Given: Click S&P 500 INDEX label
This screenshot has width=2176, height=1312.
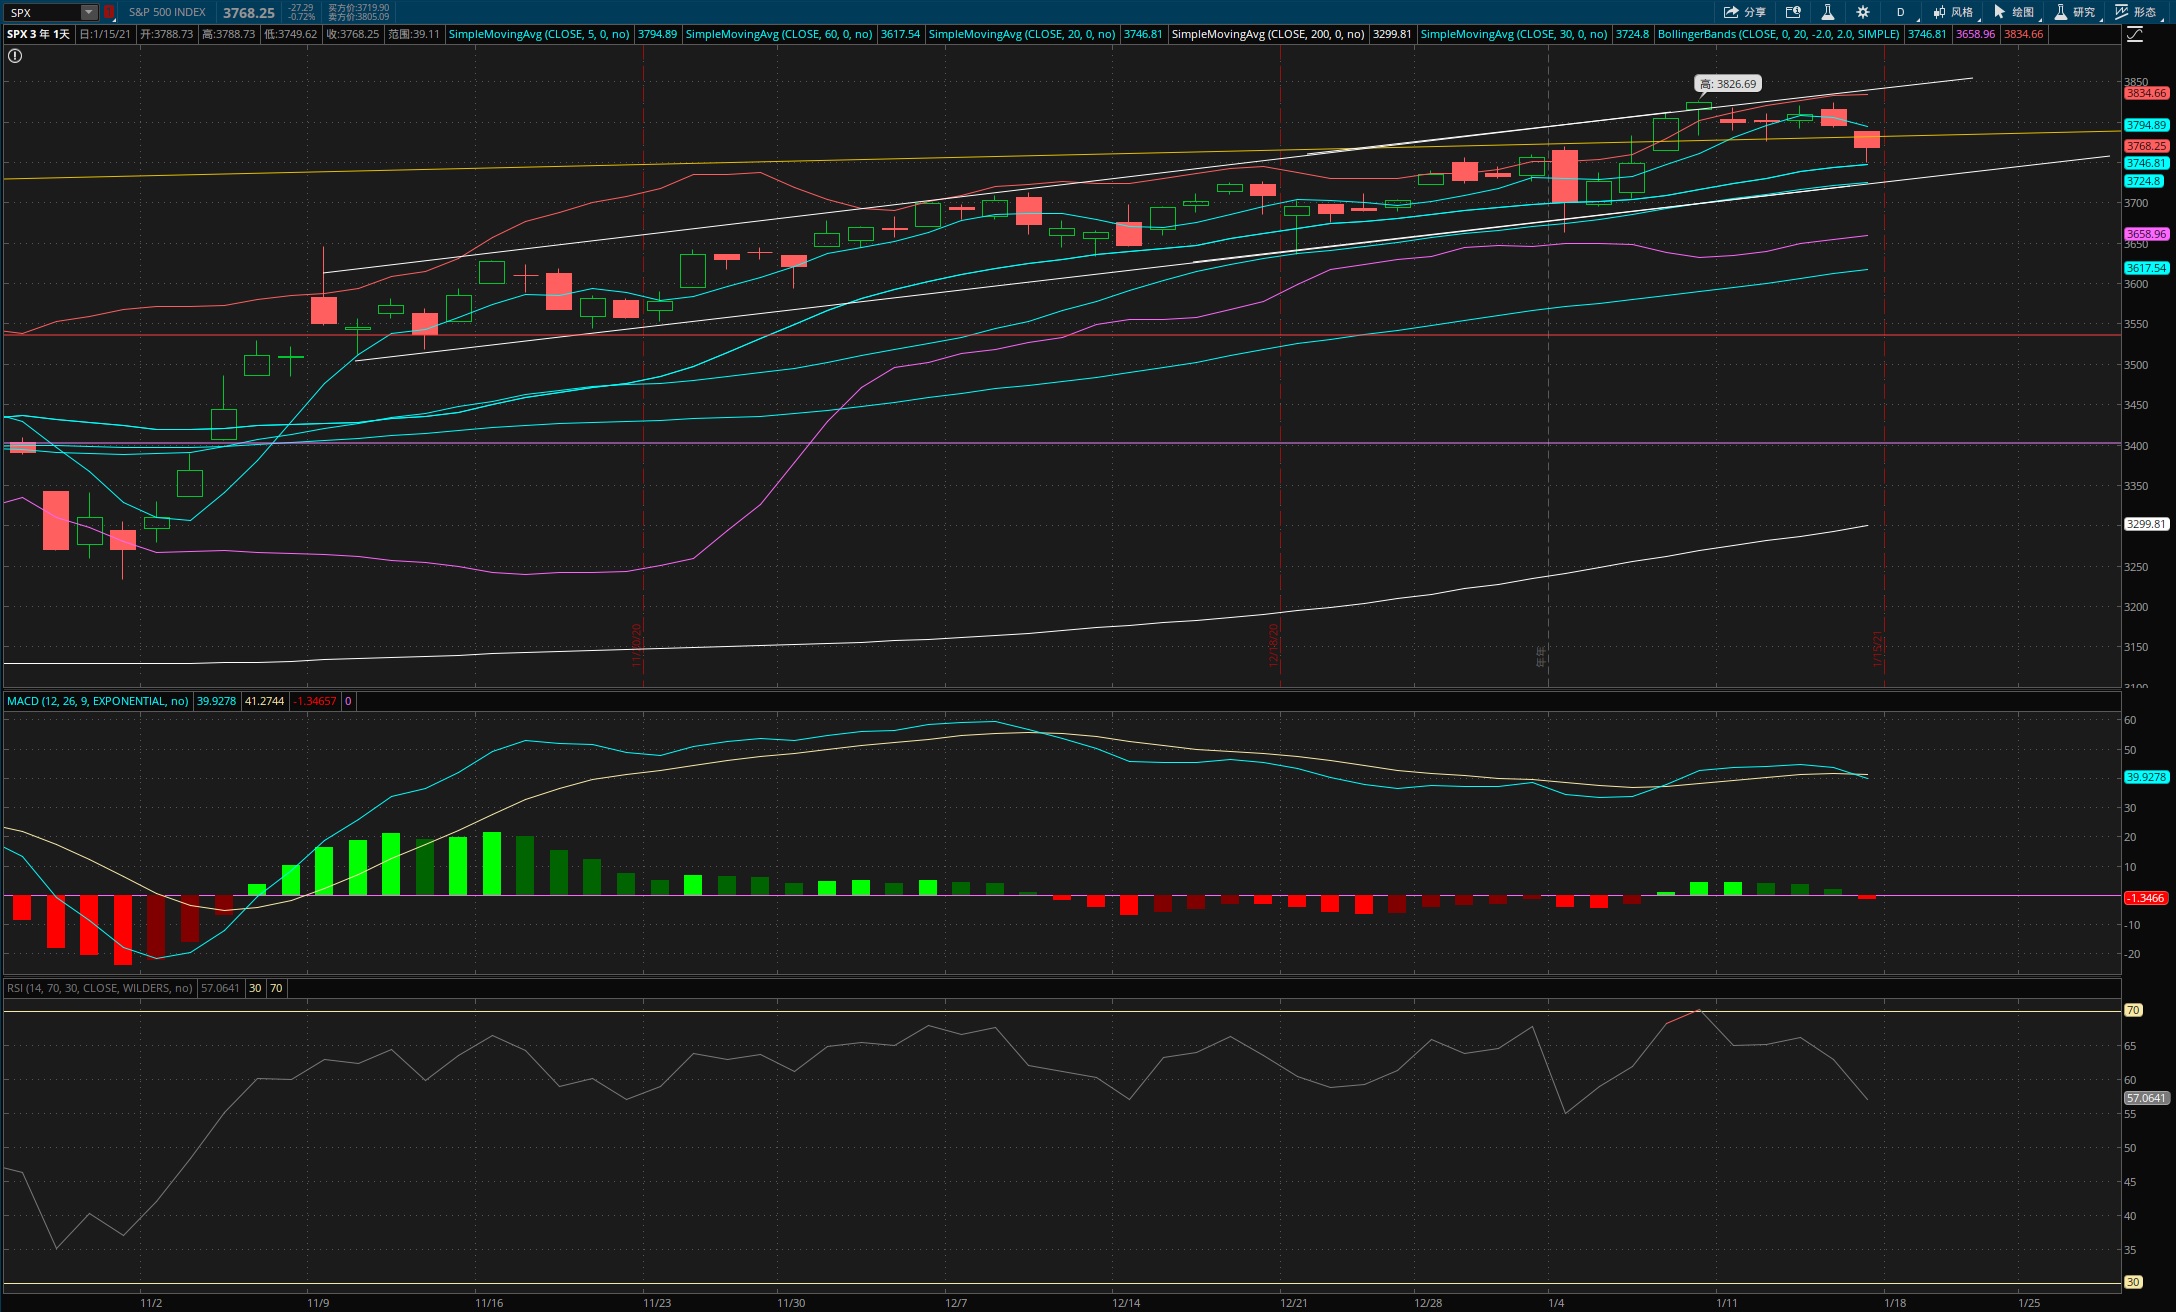Looking at the screenshot, I should click(x=167, y=12).
